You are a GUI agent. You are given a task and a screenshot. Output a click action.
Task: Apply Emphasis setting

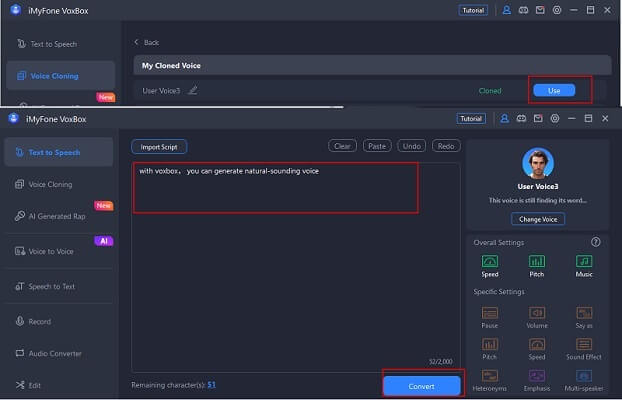[537, 380]
